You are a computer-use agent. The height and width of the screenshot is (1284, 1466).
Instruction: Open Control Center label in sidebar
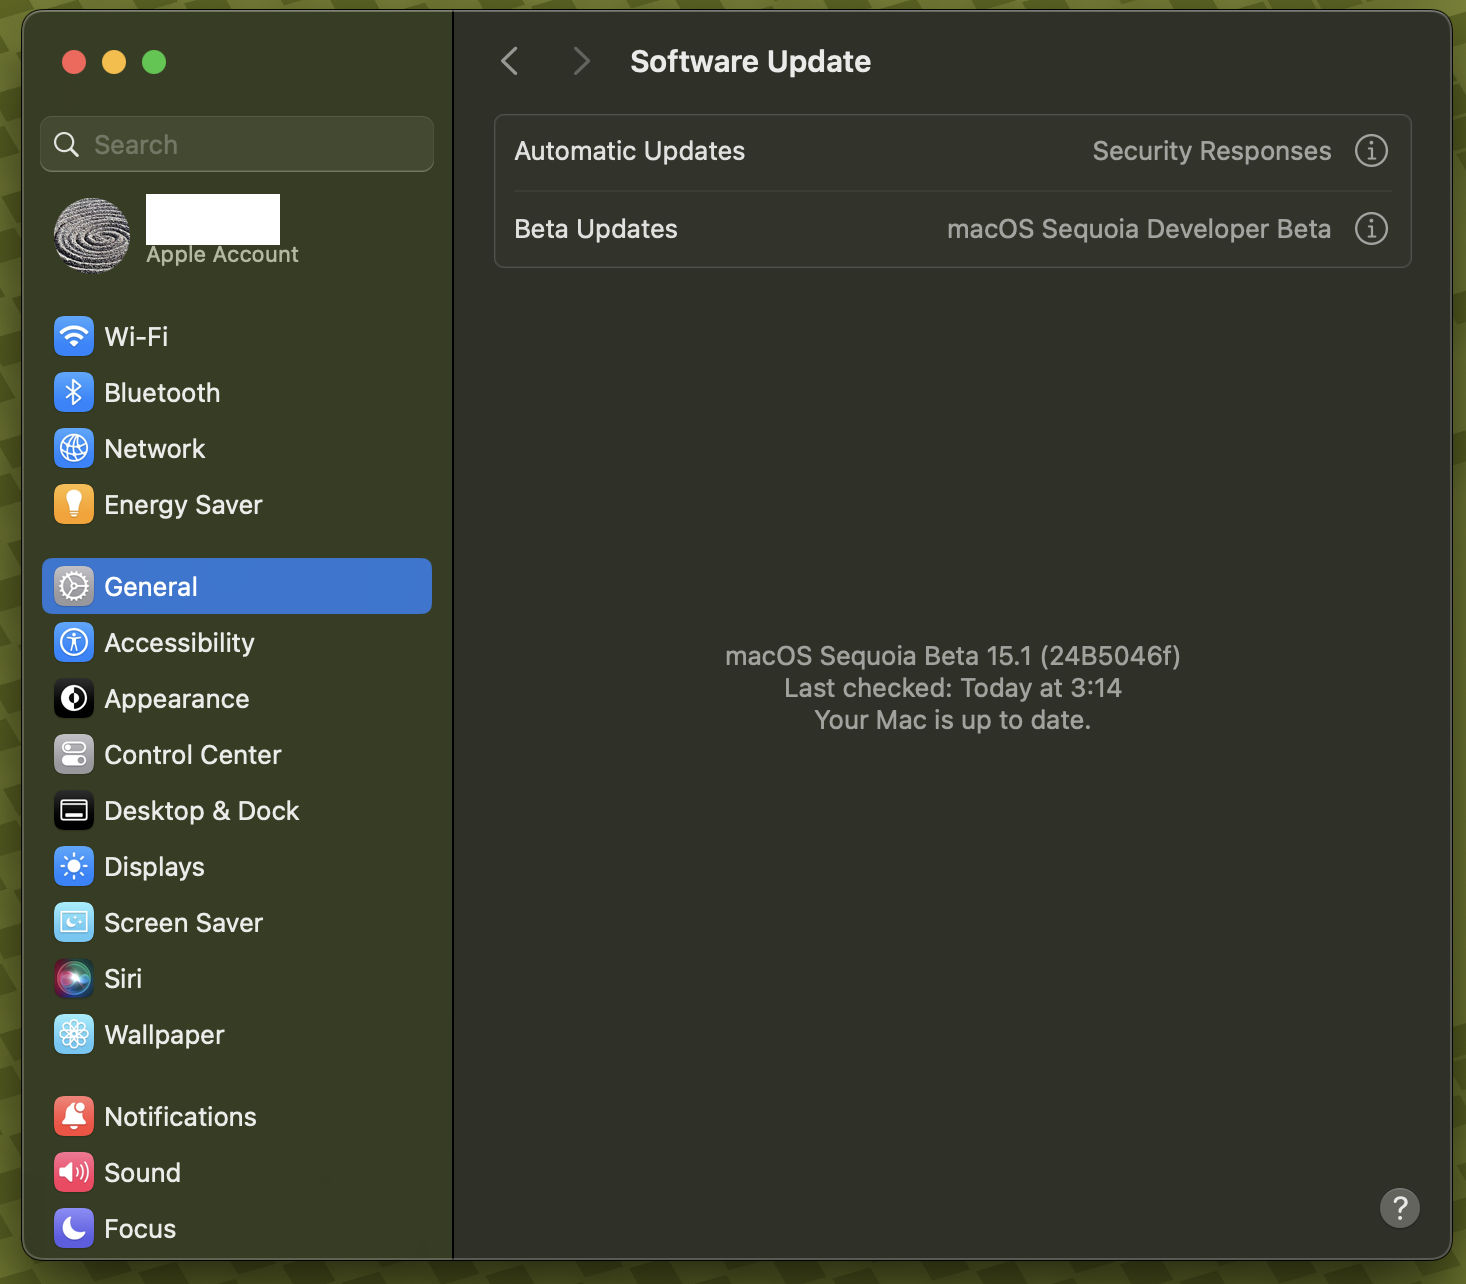(193, 755)
